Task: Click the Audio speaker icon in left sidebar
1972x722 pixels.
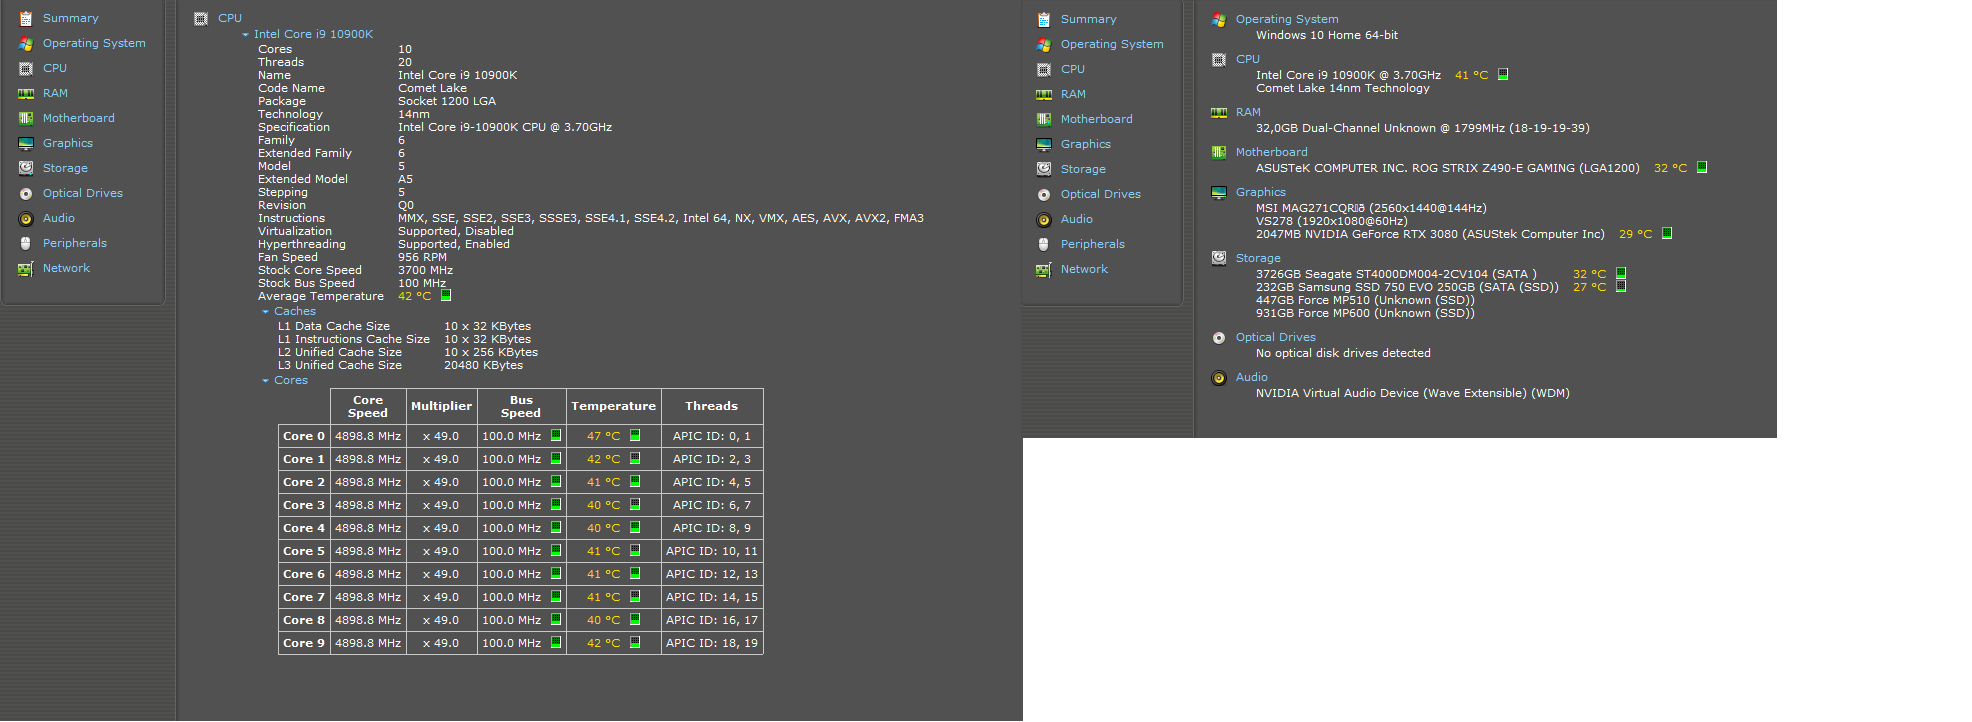Action: pos(26,218)
